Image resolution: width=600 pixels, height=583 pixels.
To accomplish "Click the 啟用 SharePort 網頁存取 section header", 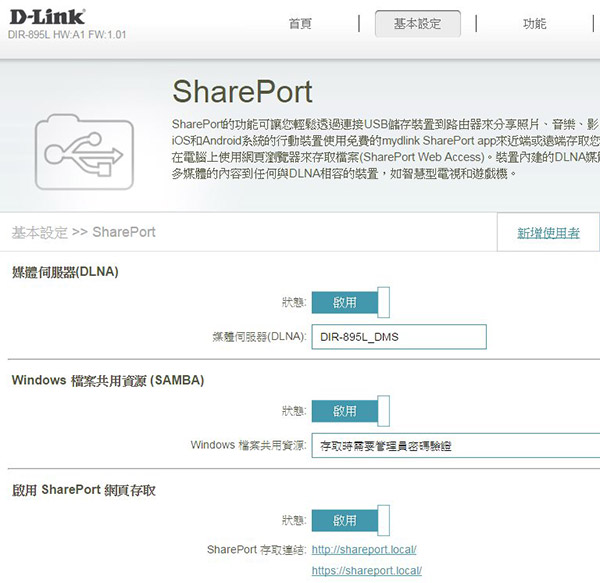I will (84, 490).
